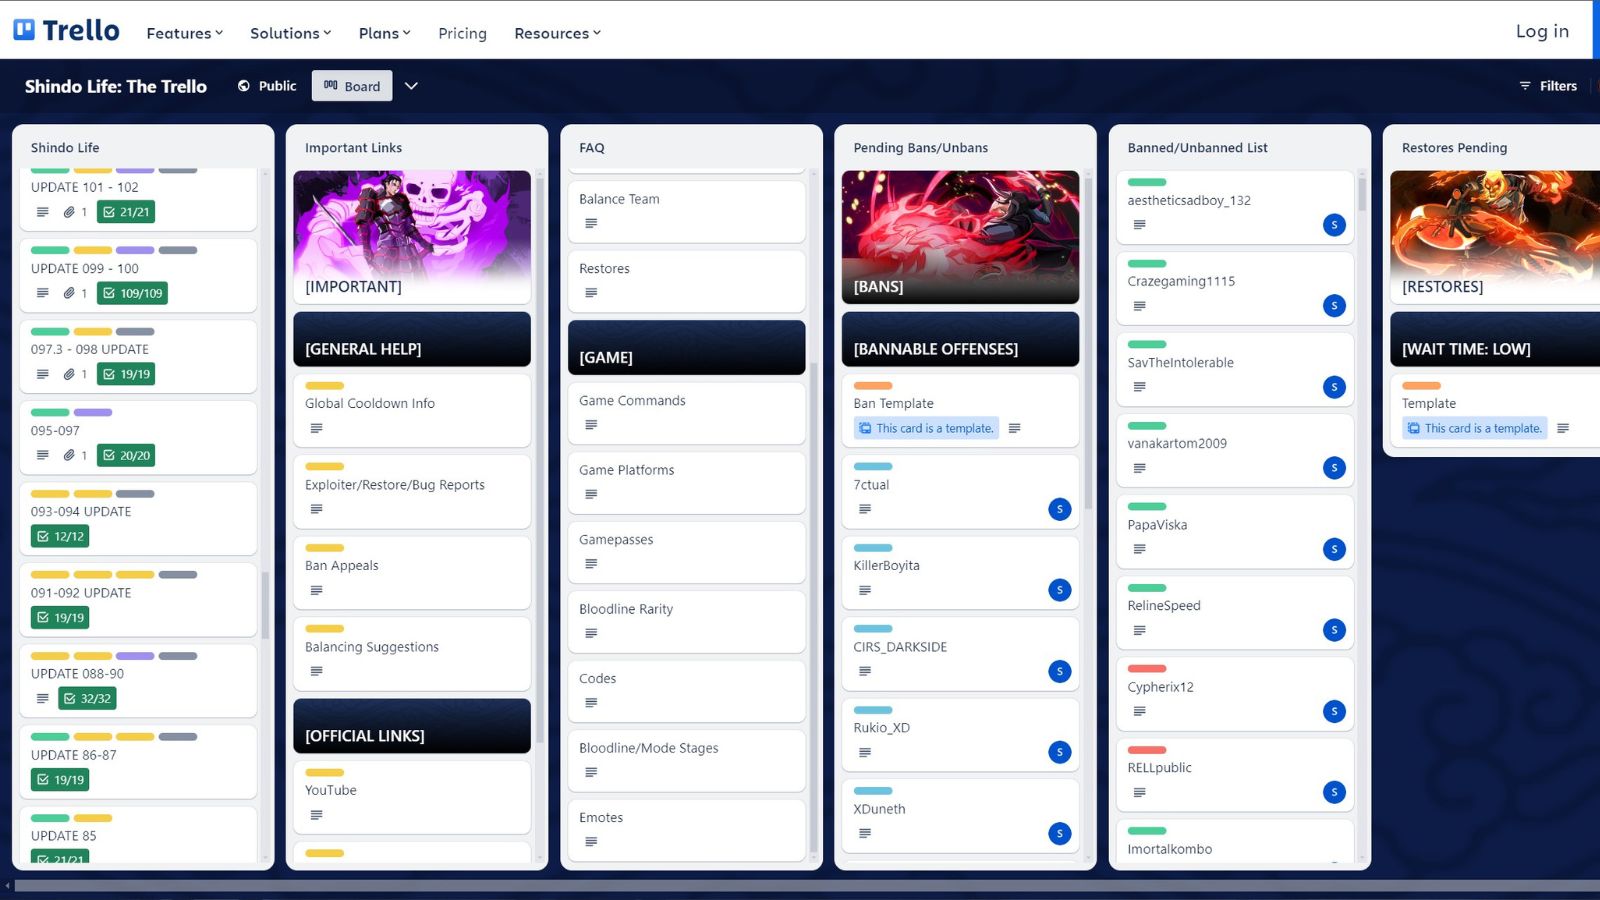The width and height of the screenshot is (1600, 900).
Task: Click description icon on Balance Team card
Action: [x=591, y=223]
